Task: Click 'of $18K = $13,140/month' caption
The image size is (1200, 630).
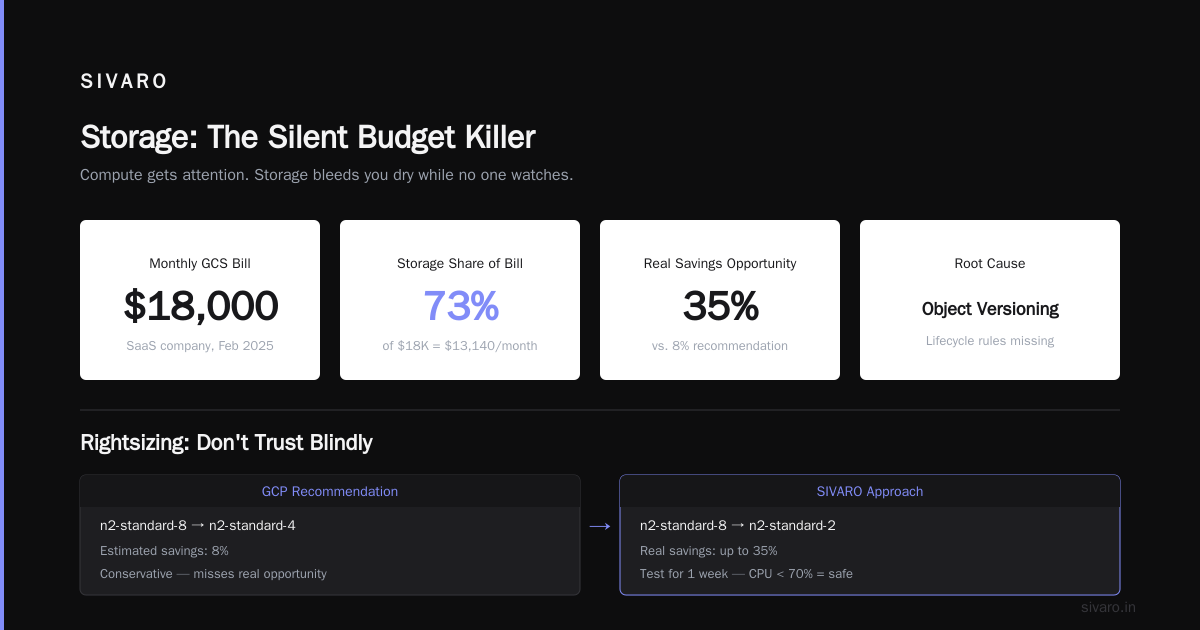Action: (460, 346)
